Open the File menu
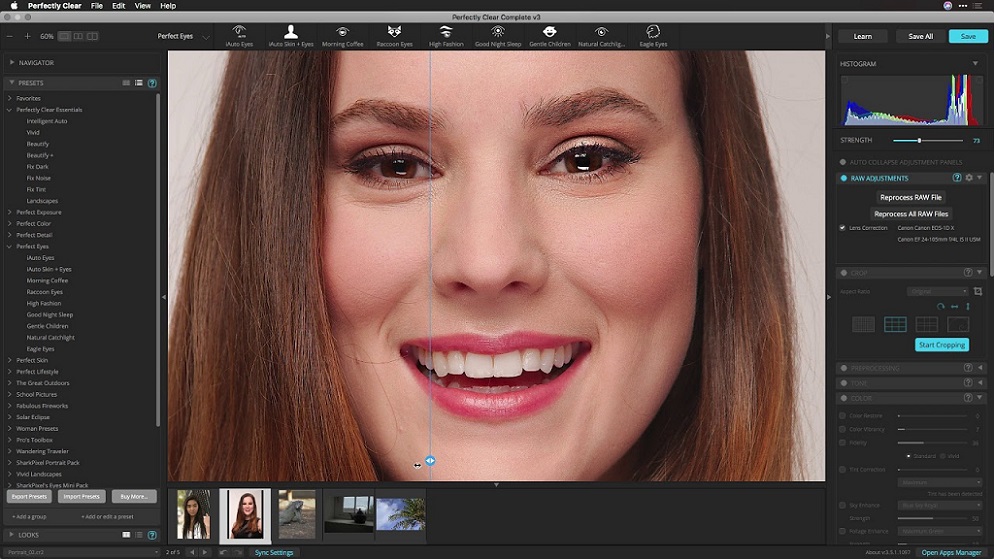 [96, 6]
